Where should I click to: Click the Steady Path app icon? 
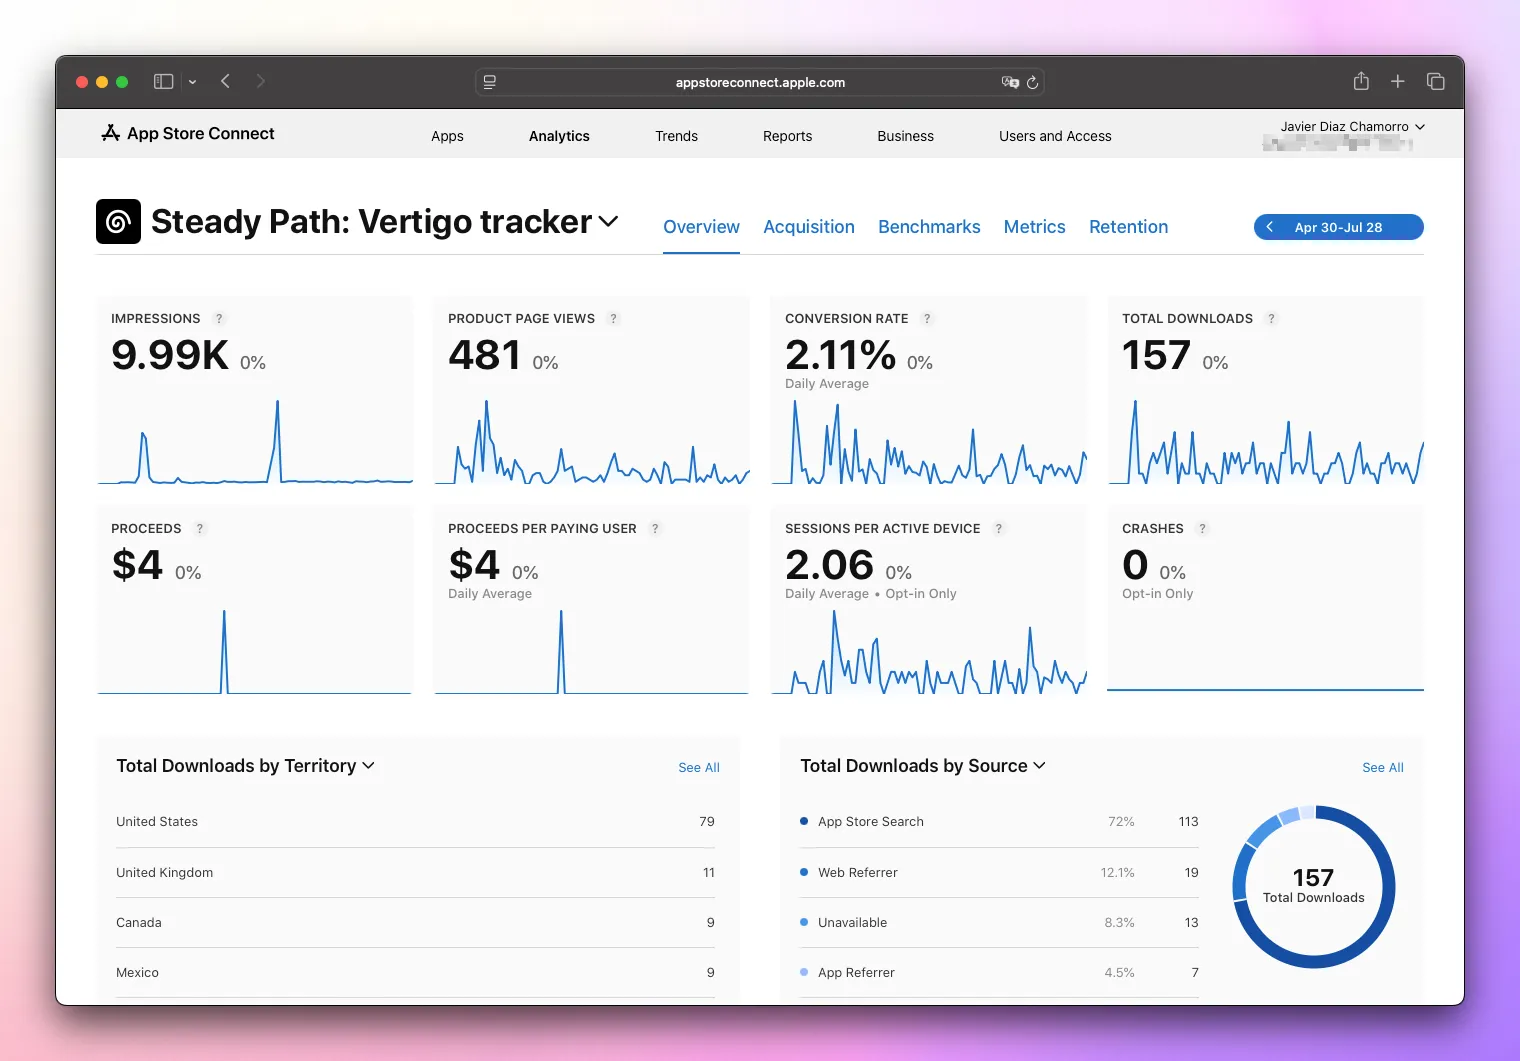point(118,222)
